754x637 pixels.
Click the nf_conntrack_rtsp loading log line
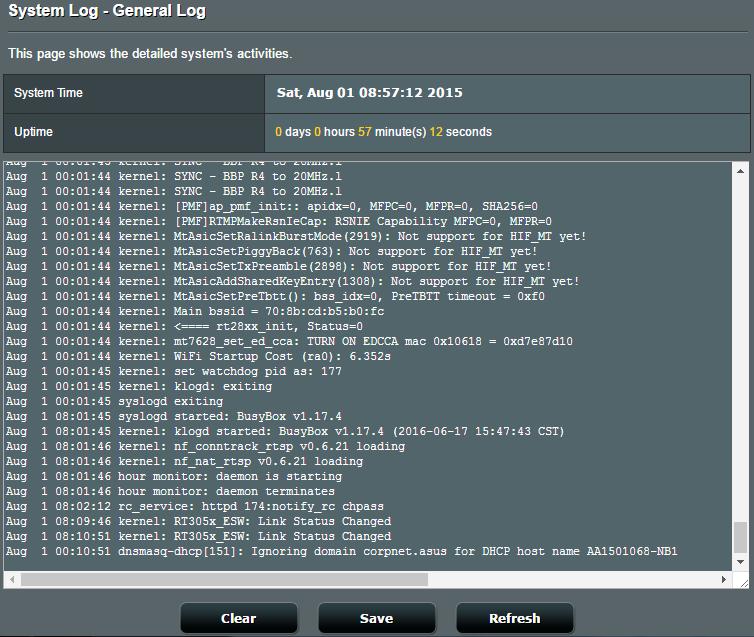tap(205, 446)
